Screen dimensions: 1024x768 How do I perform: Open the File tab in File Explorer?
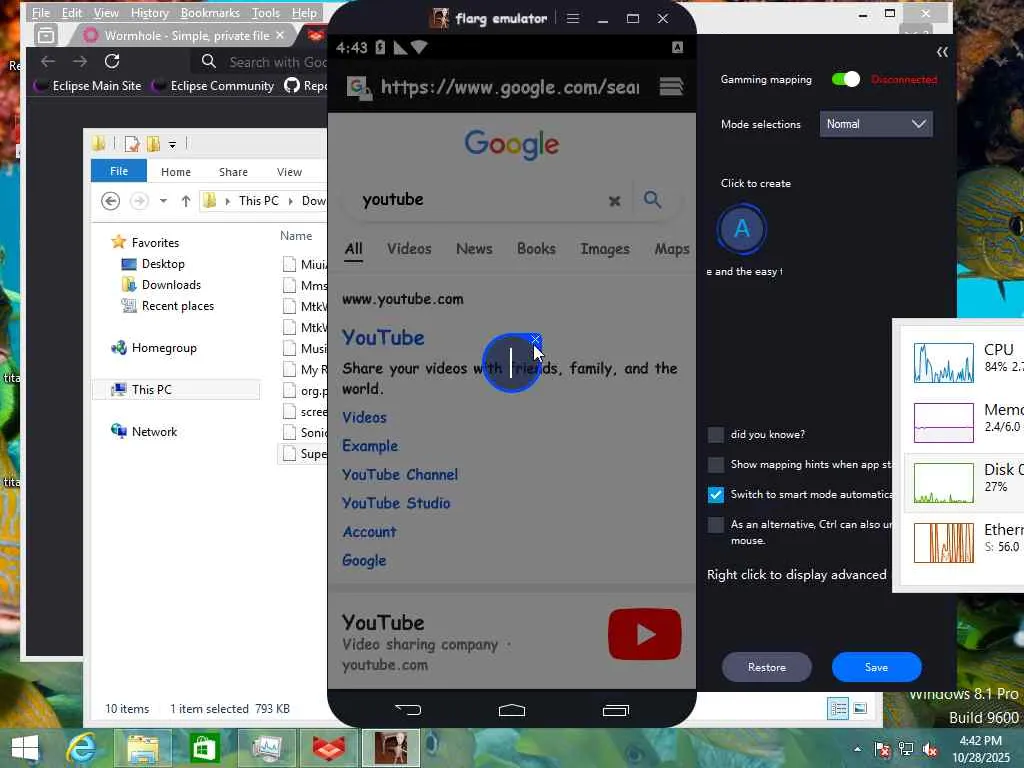[119, 171]
